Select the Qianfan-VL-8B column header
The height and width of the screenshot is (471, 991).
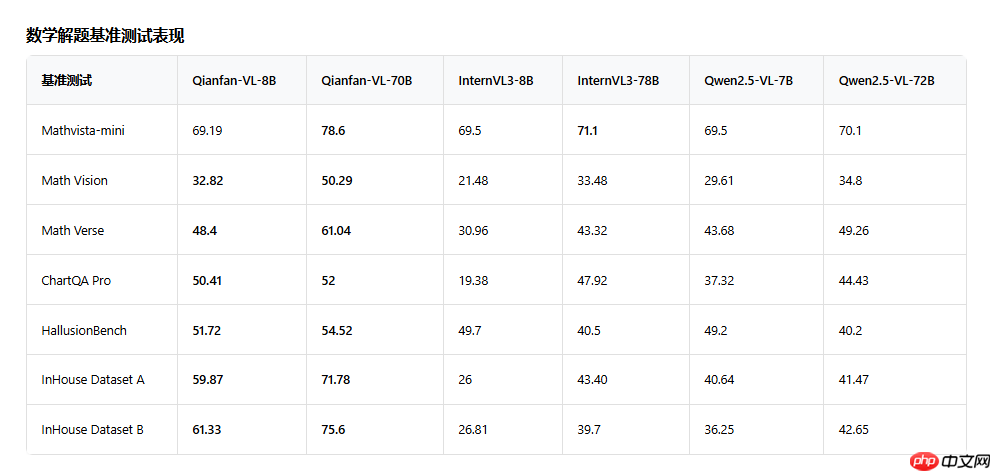click(234, 80)
